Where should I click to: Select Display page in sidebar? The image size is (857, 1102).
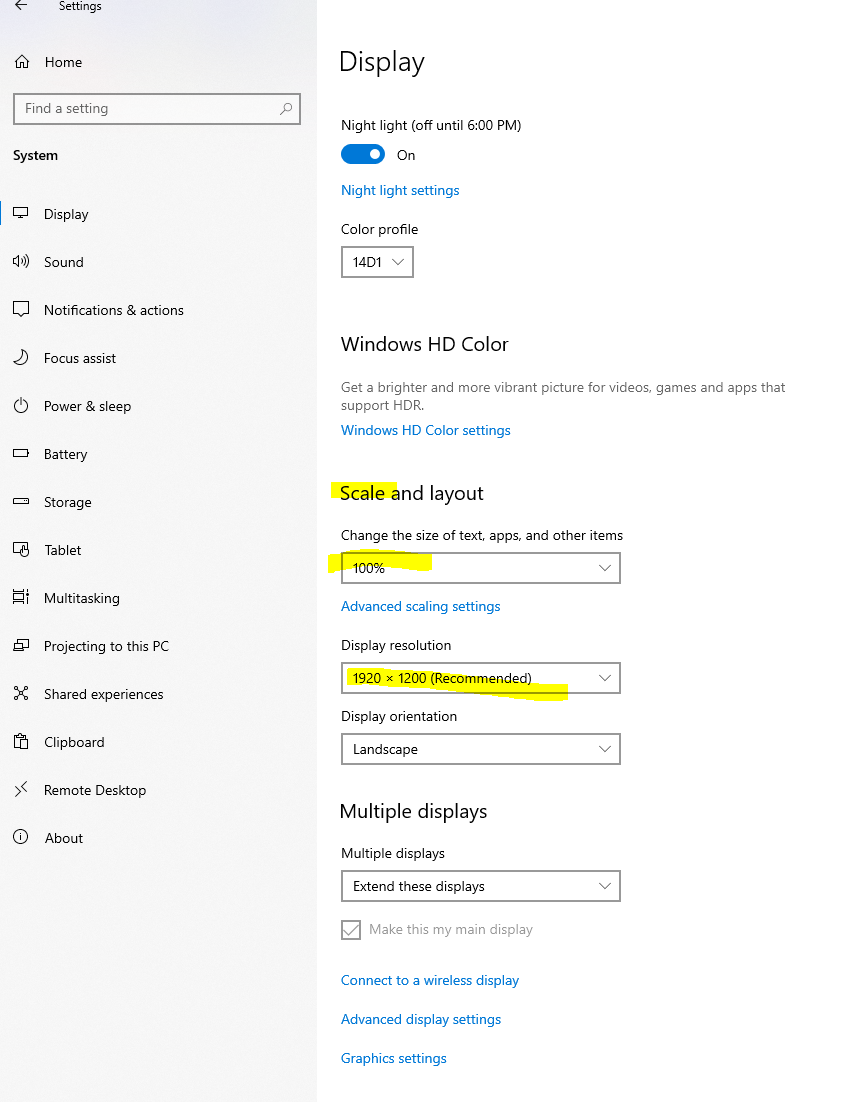(x=66, y=214)
